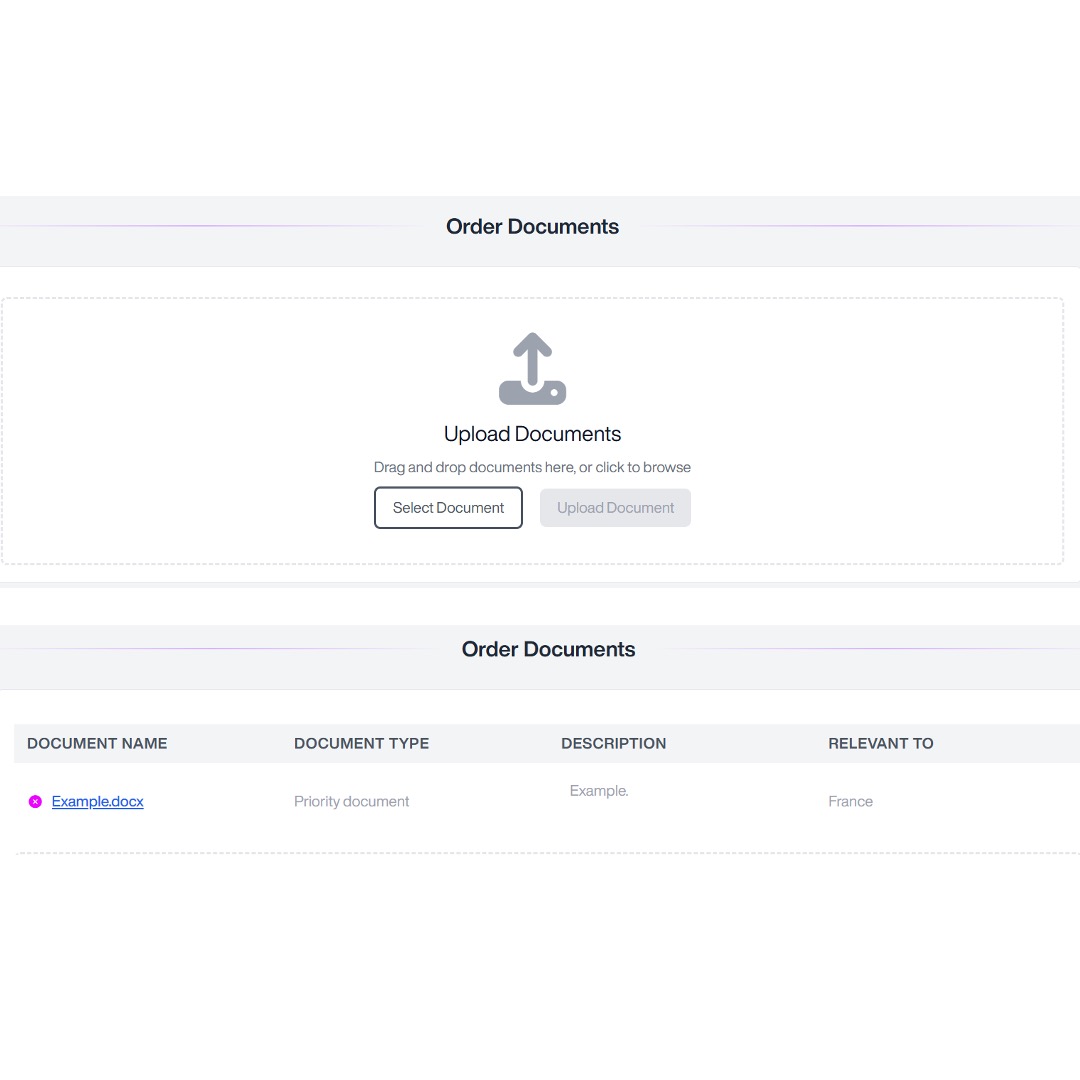Image resolution: width=1080 pixels, height=1080 pixels.
Task: Click the divider bar below the upload dropzone
Action: pyautogui.click(x=540, y=584)
